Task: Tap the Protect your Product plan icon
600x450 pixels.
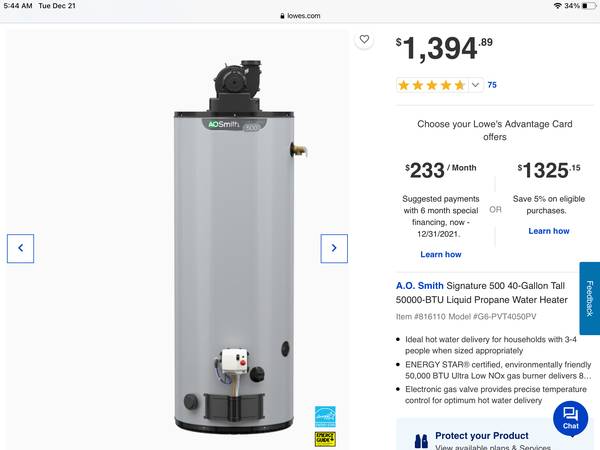Action: point(421,441)
